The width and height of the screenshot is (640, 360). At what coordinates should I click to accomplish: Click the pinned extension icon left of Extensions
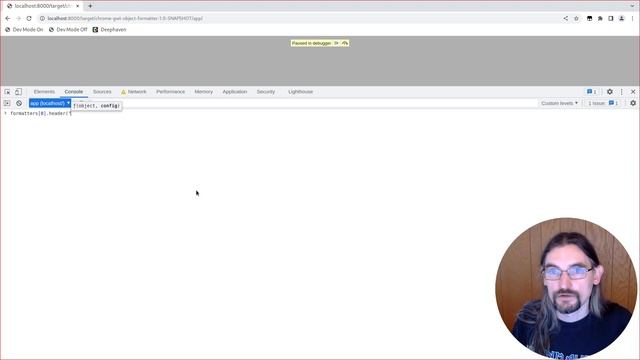point(589,18)
